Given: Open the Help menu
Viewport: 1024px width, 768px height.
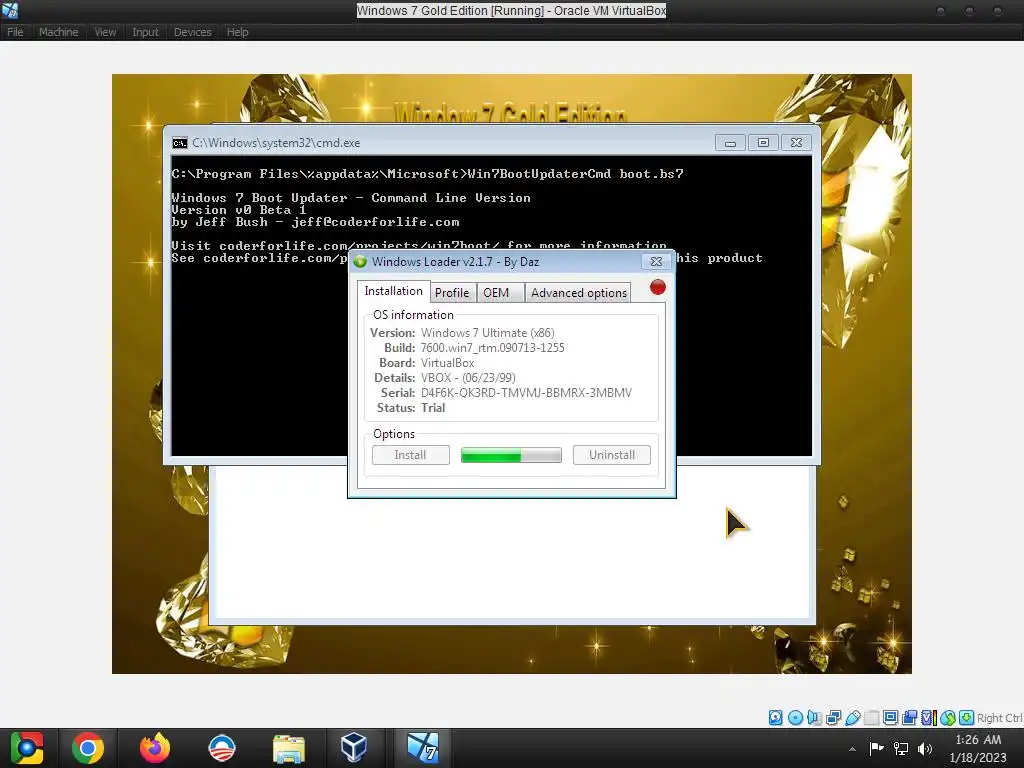Looking at the screenshot, I should pos(238,32).
